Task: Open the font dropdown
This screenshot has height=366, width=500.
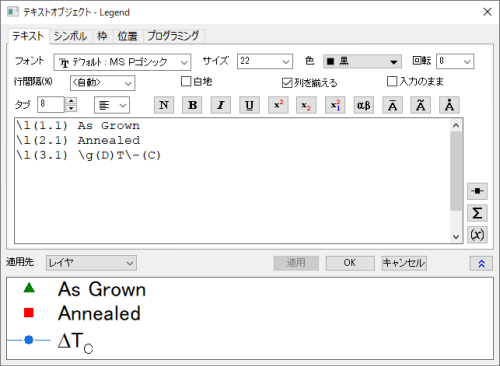Action: pos(122,62)
